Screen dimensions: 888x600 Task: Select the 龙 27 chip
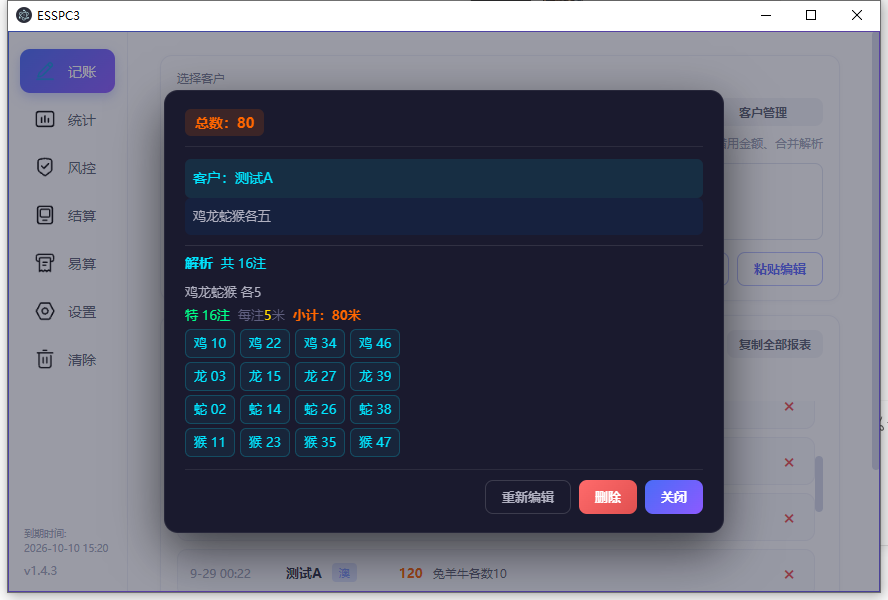coord(320,376)
